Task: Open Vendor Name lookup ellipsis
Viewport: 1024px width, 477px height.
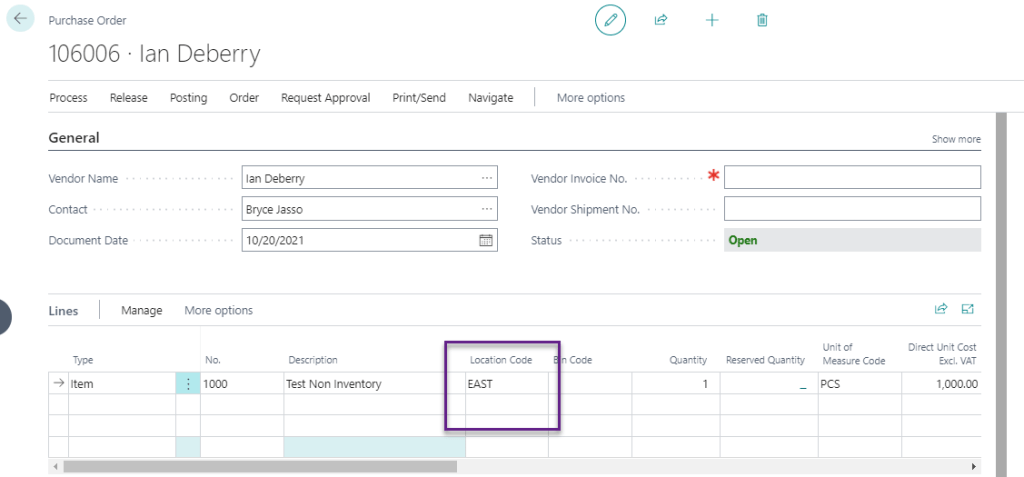Action: point(487,178)
